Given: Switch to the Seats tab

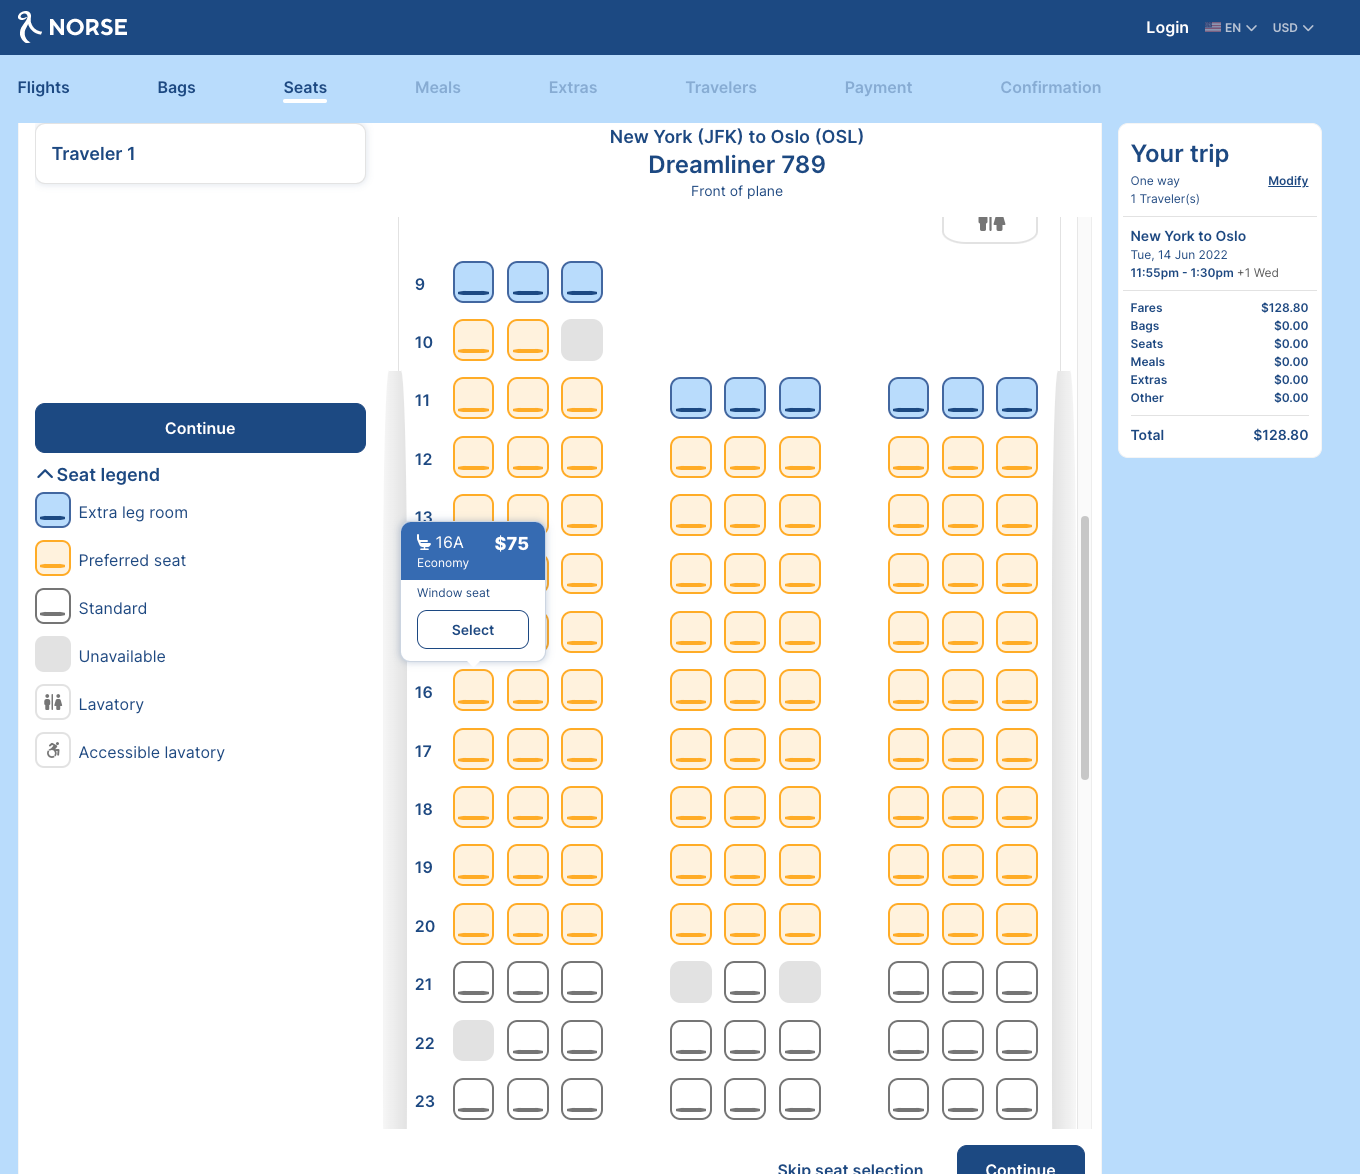Looking at the screenshot, I should point(305,88).
